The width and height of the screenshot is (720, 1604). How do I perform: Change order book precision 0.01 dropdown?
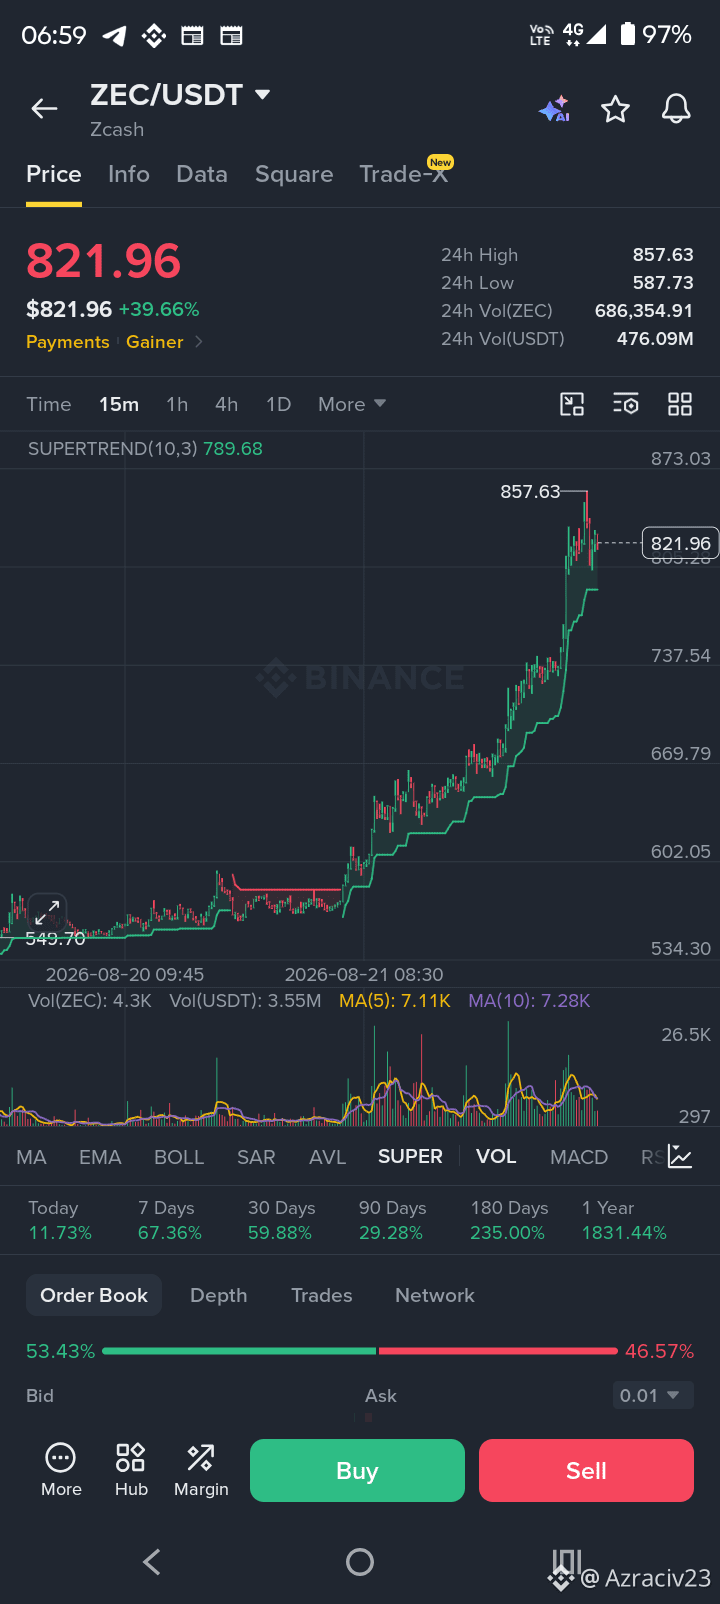coord(652,1395)
